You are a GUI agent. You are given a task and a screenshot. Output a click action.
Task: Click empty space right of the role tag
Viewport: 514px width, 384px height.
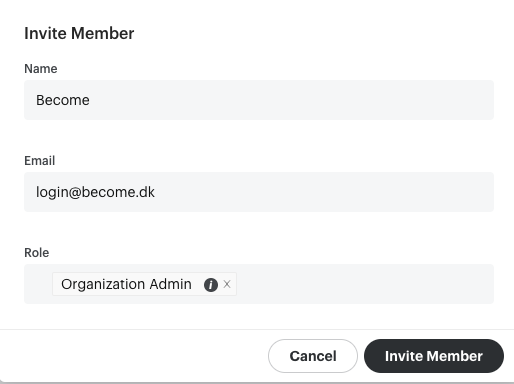pos(365,284)
